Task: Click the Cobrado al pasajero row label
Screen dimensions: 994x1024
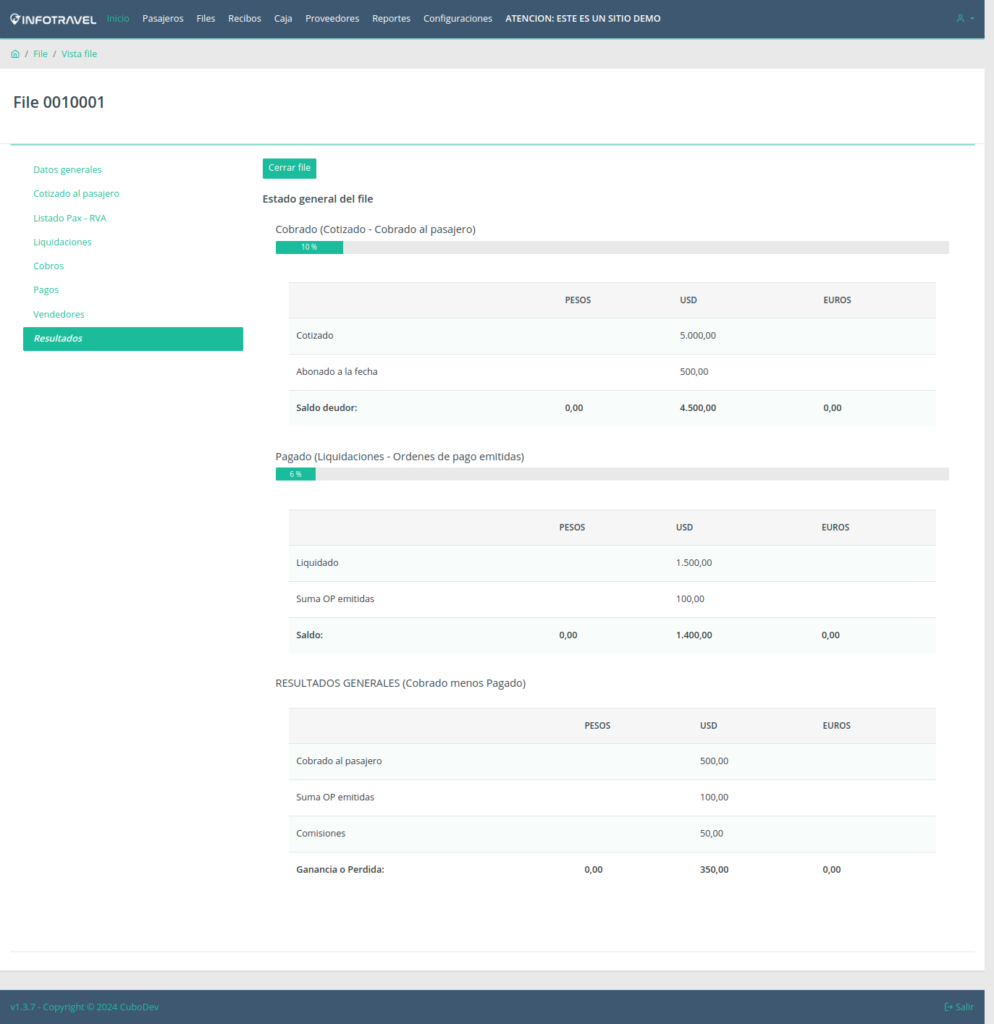Action: click(x=339, y=761)
